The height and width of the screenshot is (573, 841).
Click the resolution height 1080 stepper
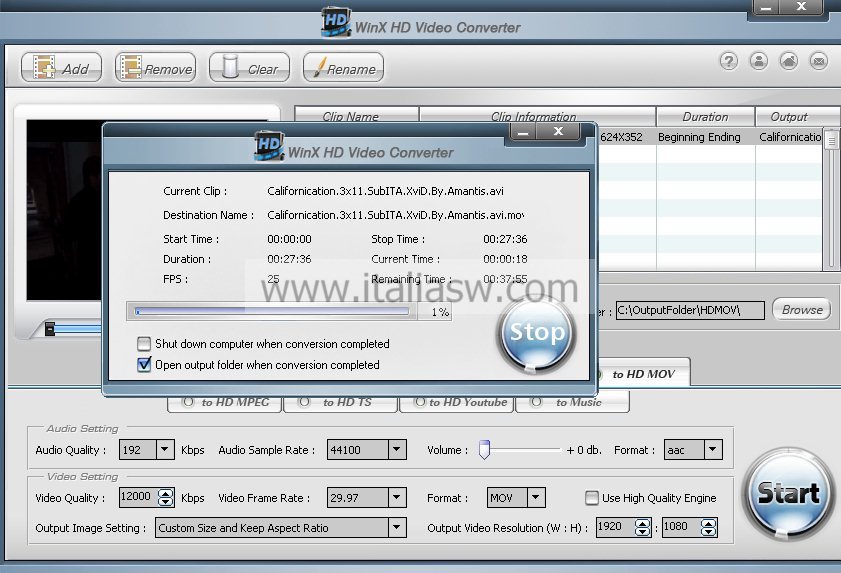709,527
